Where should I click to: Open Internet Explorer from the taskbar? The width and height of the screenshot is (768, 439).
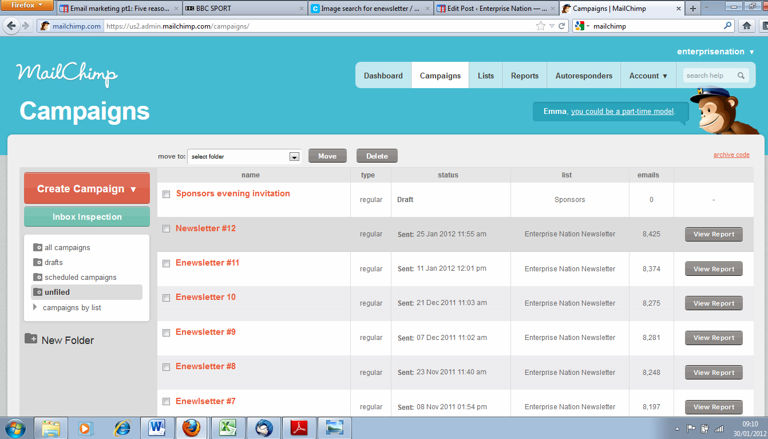121,428
